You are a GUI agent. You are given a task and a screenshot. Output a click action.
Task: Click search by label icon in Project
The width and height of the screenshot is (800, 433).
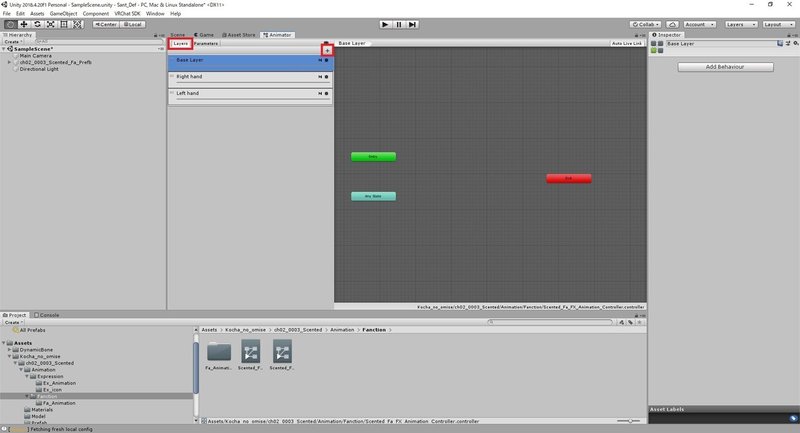tap(631, 322)
